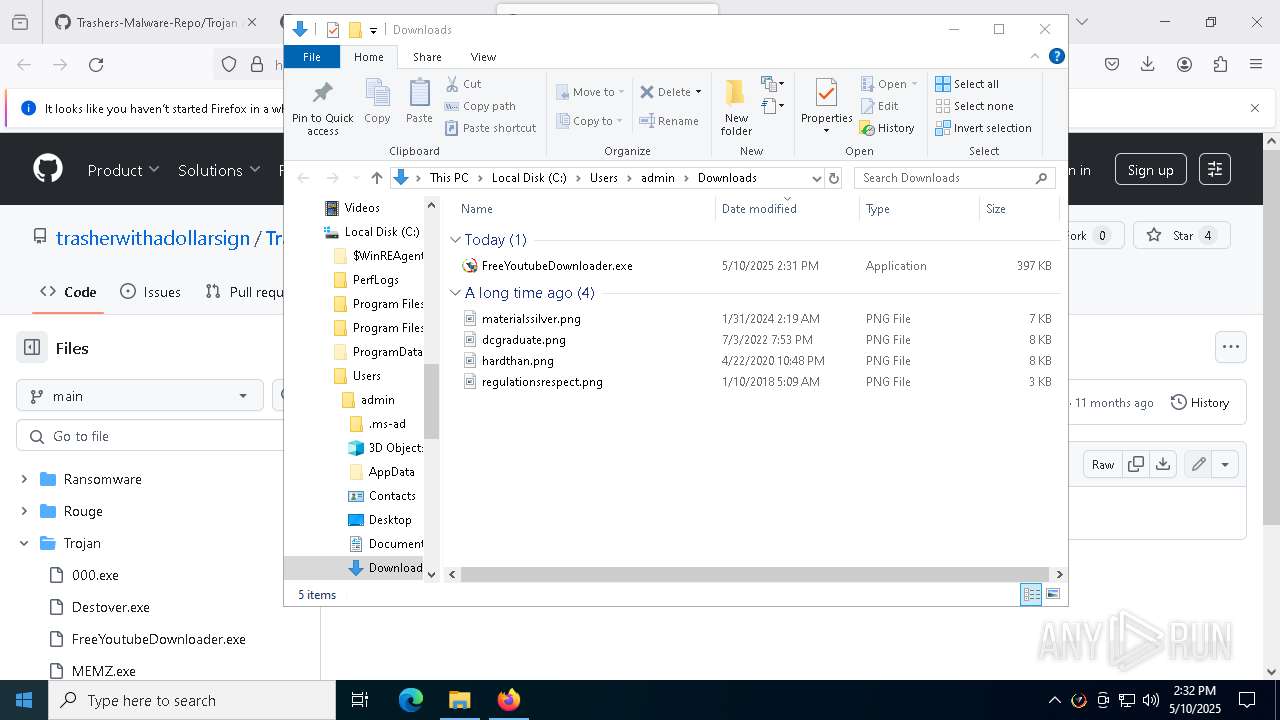Click the Search Downloads field
Image resolution: width=1280 pixels, height=720 pixels.
click(953, 178)
